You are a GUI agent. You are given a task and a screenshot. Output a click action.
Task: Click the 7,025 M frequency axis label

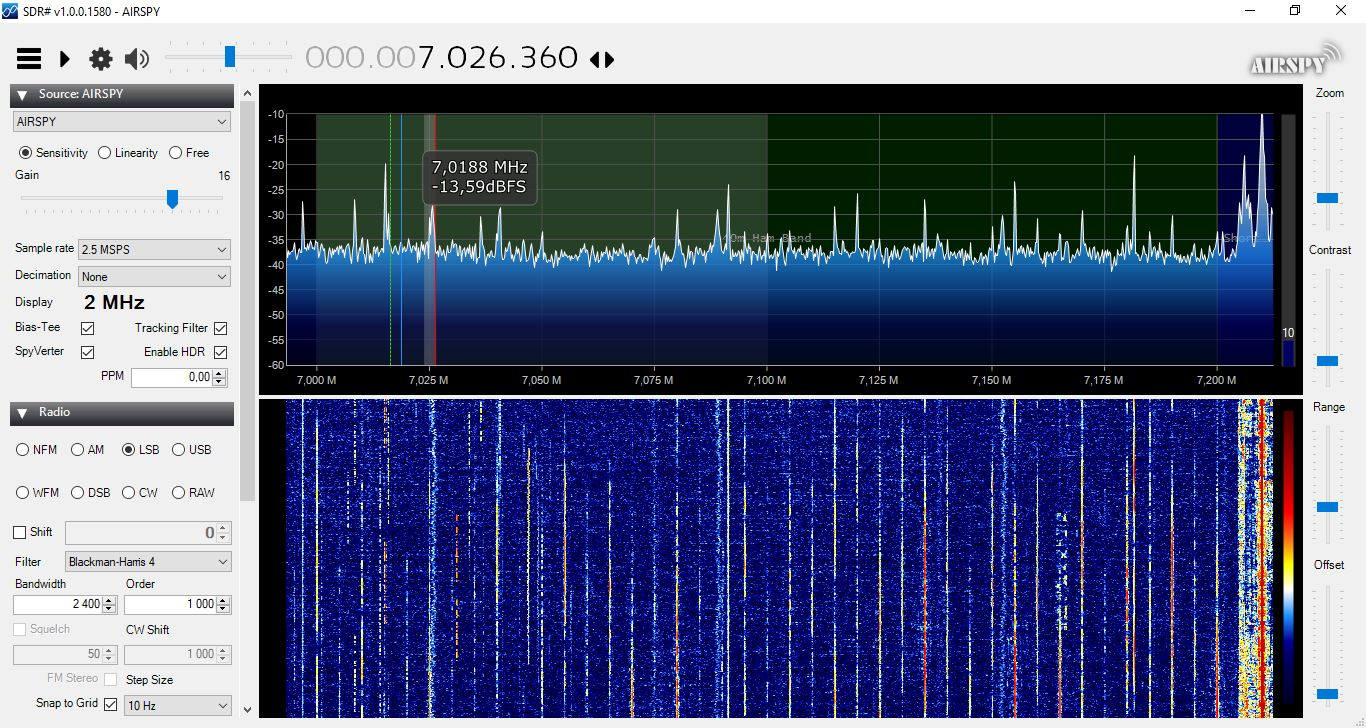tap(428, 381)
